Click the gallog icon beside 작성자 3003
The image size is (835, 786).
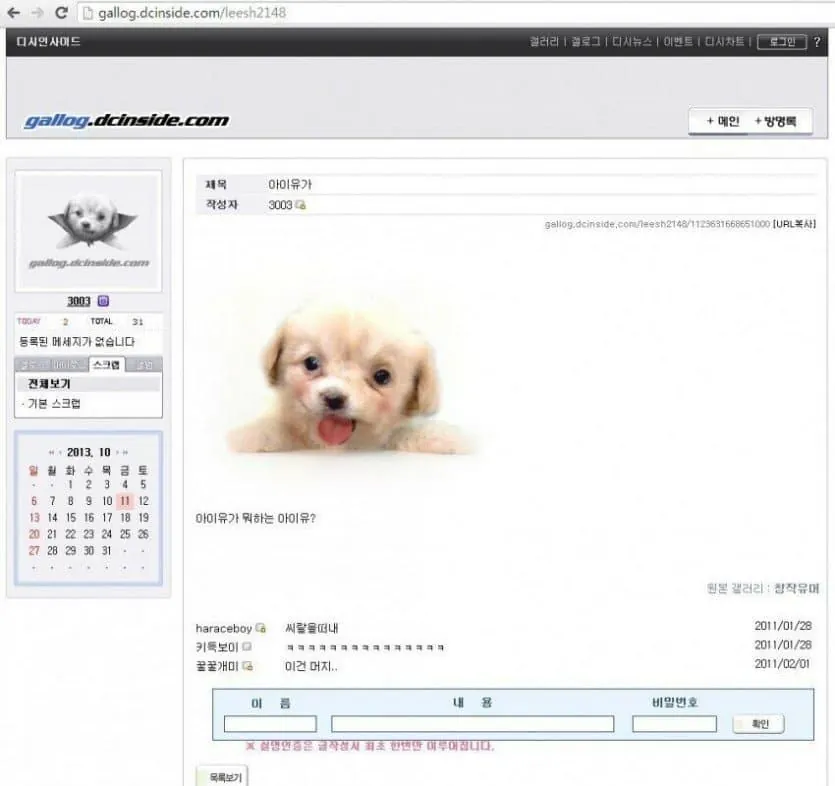[x=302, y=203]
